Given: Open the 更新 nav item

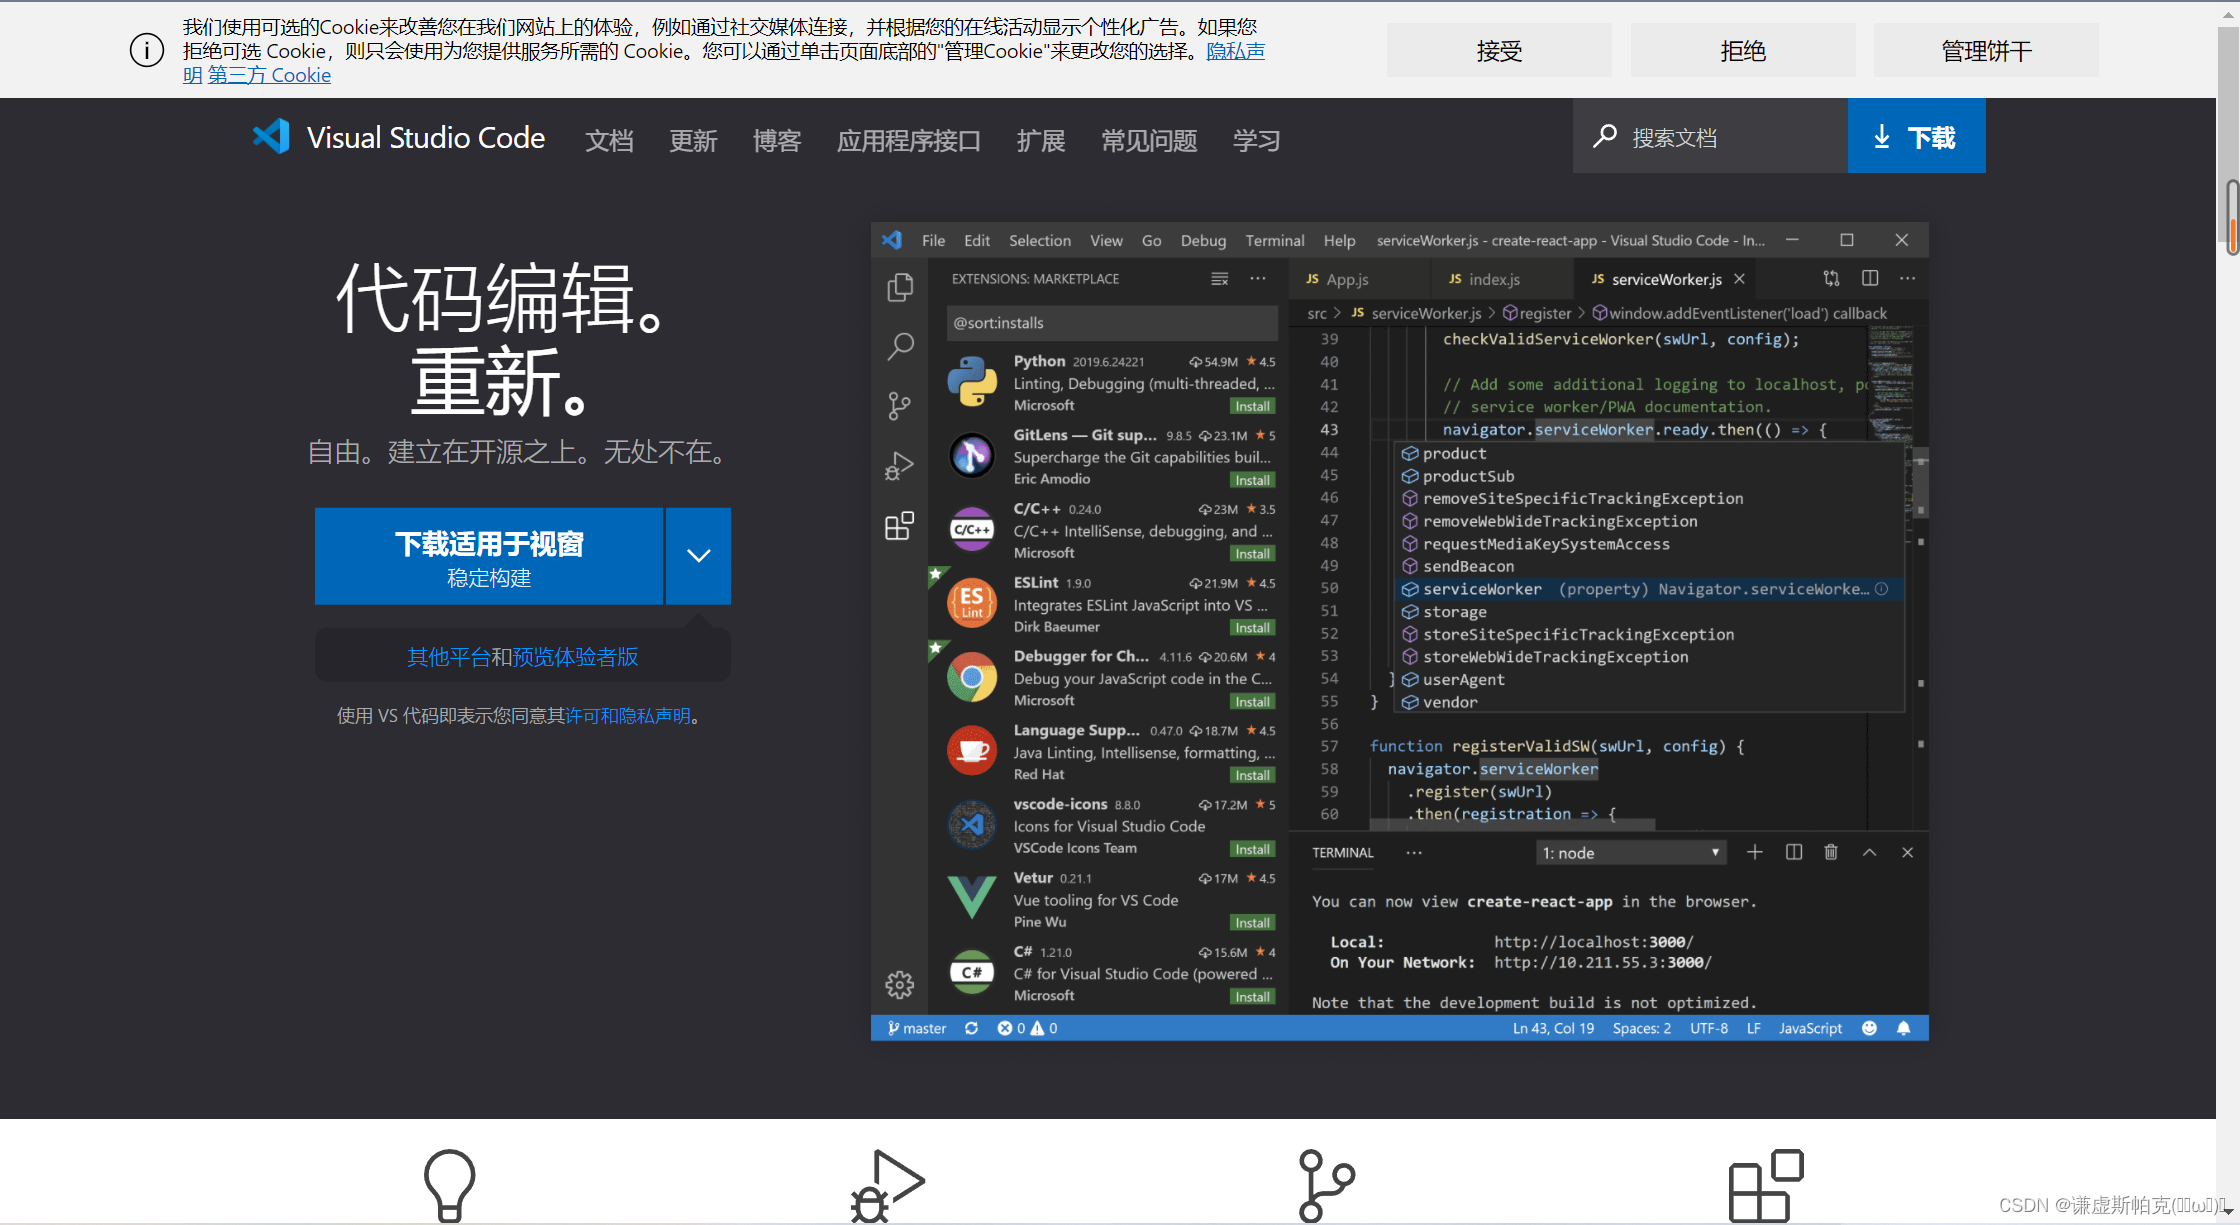Looking at the screenshot, I should pyautogui.click(x=693, y=140).
